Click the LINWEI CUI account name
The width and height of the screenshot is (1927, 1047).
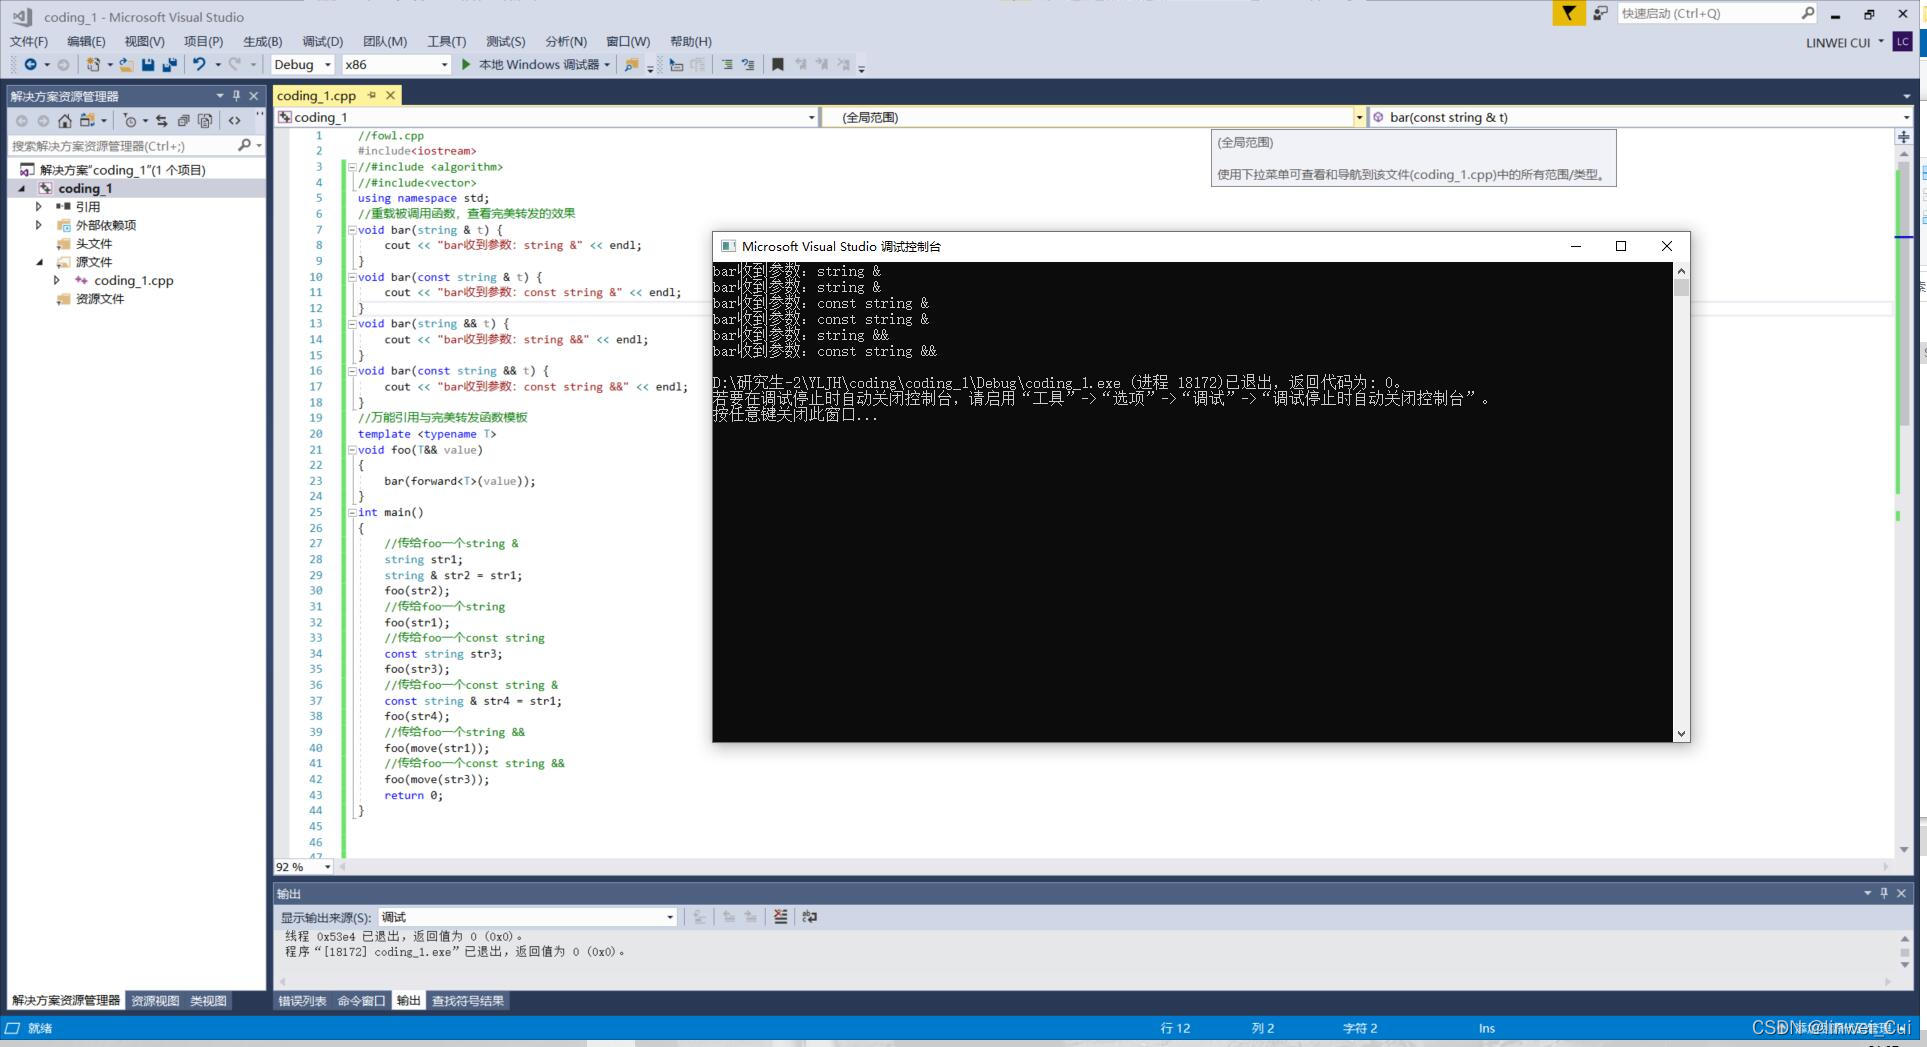[x=1838, y=42]
